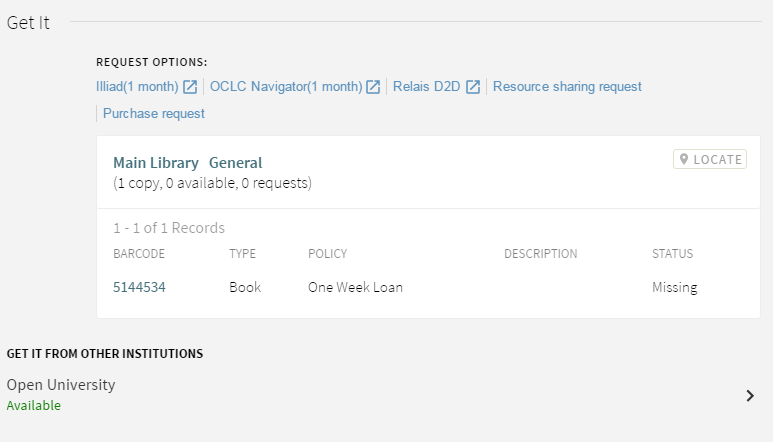
Task: Open the Purchase request link
Action: click(x=154, y=114)
